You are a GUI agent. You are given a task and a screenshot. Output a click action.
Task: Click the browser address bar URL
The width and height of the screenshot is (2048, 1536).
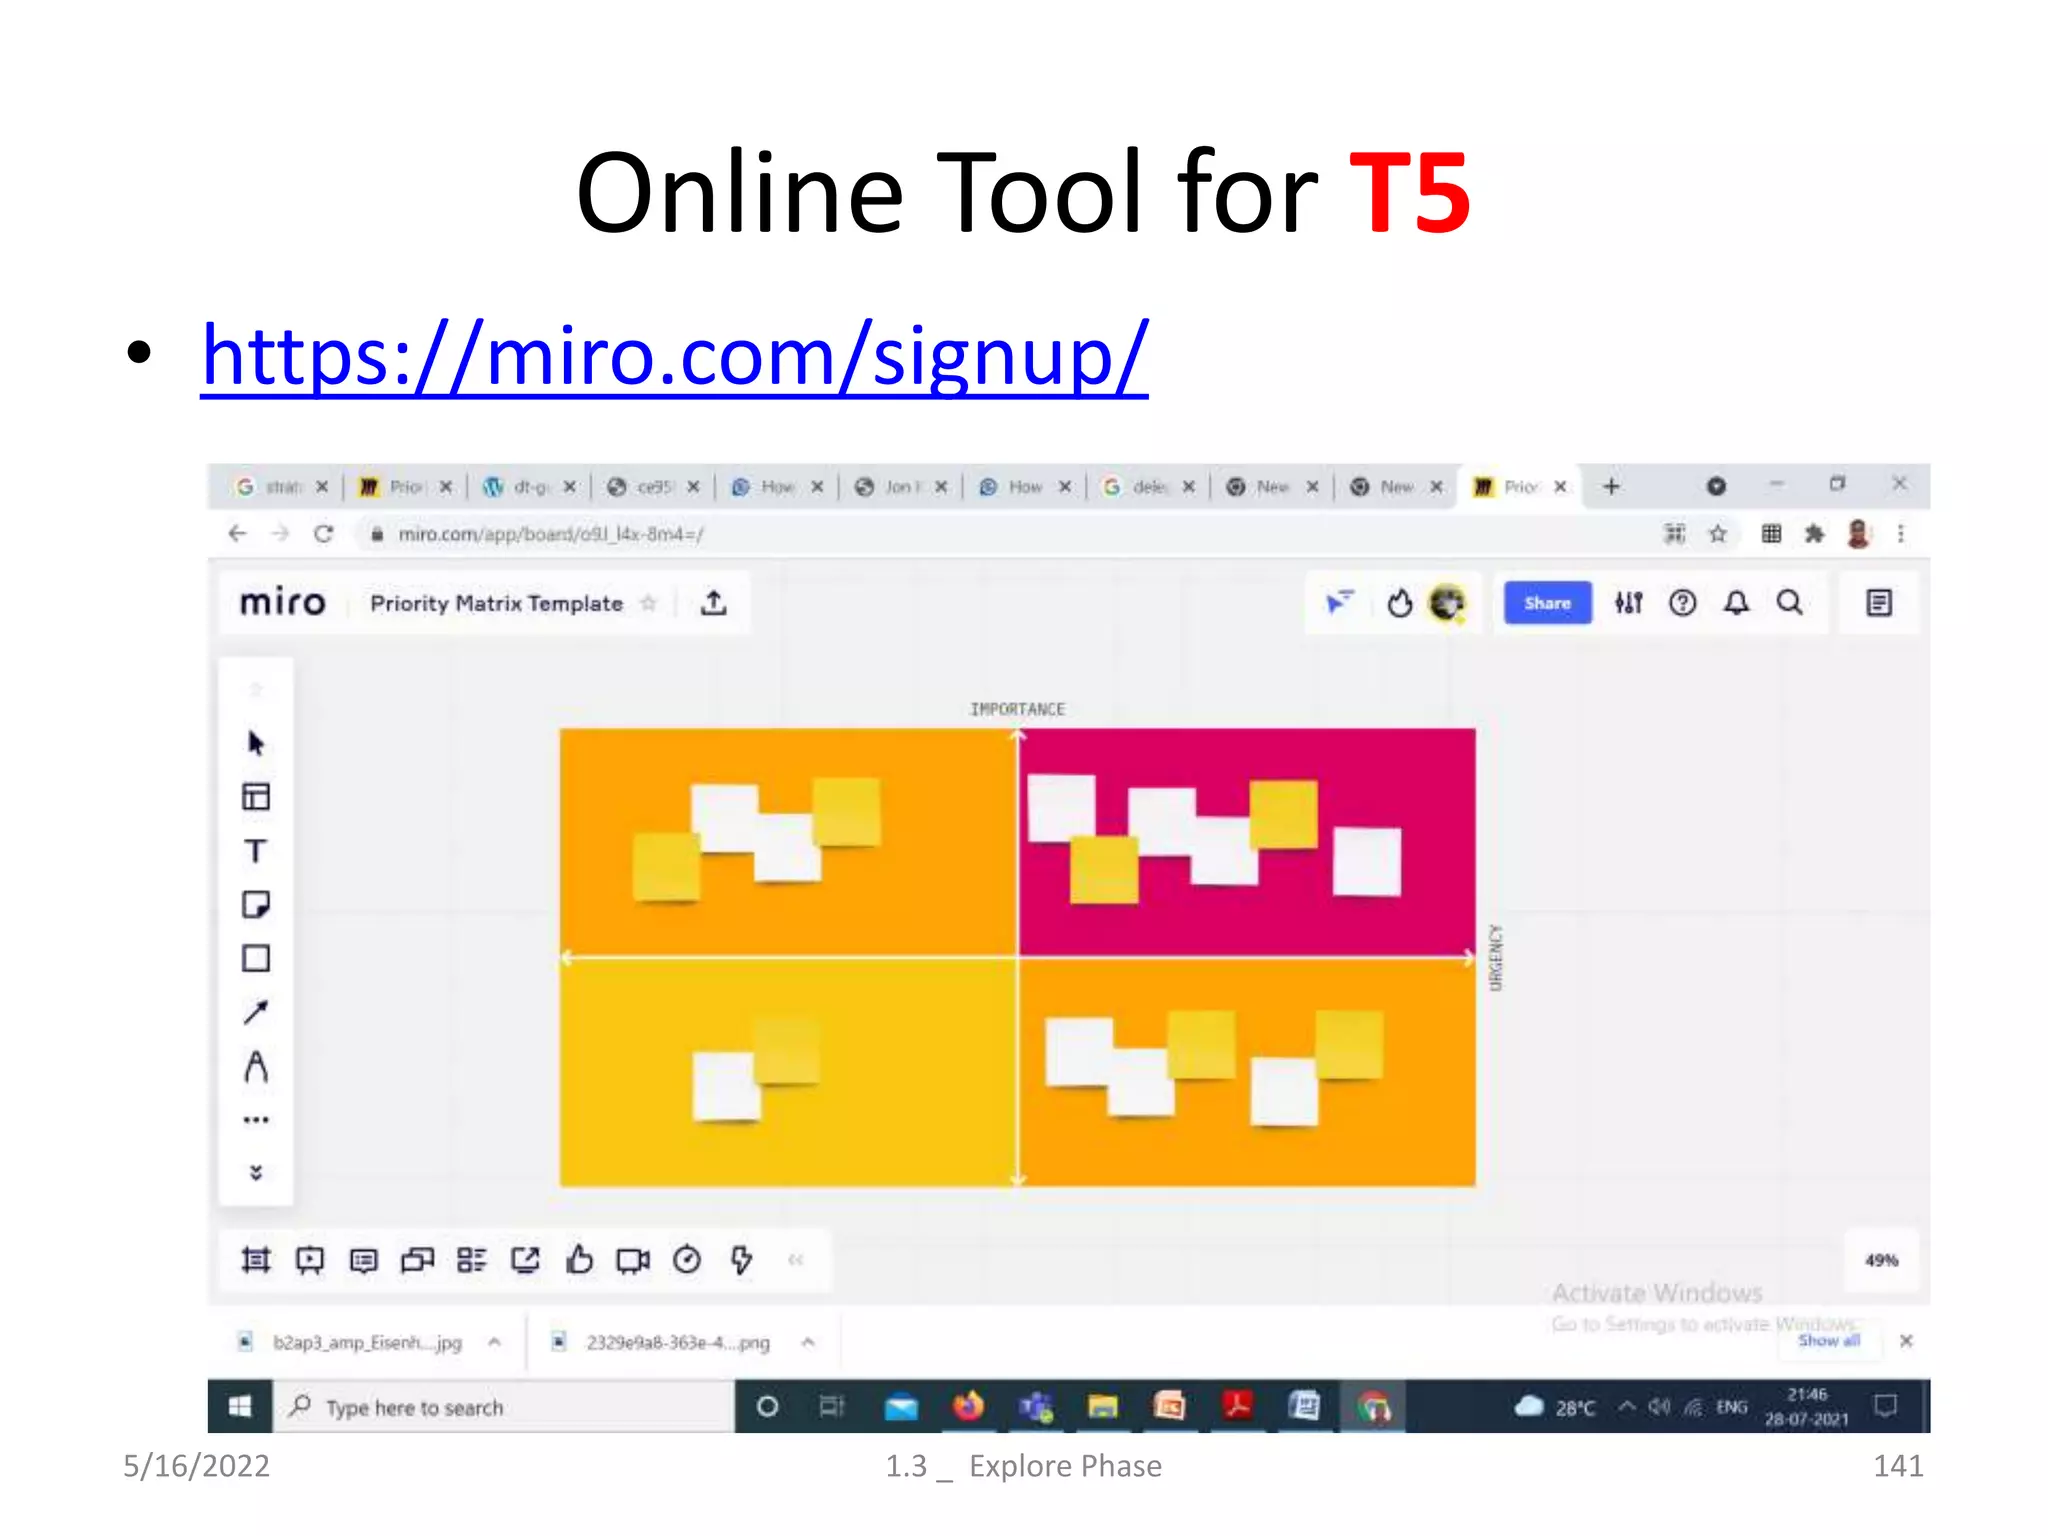550,534
